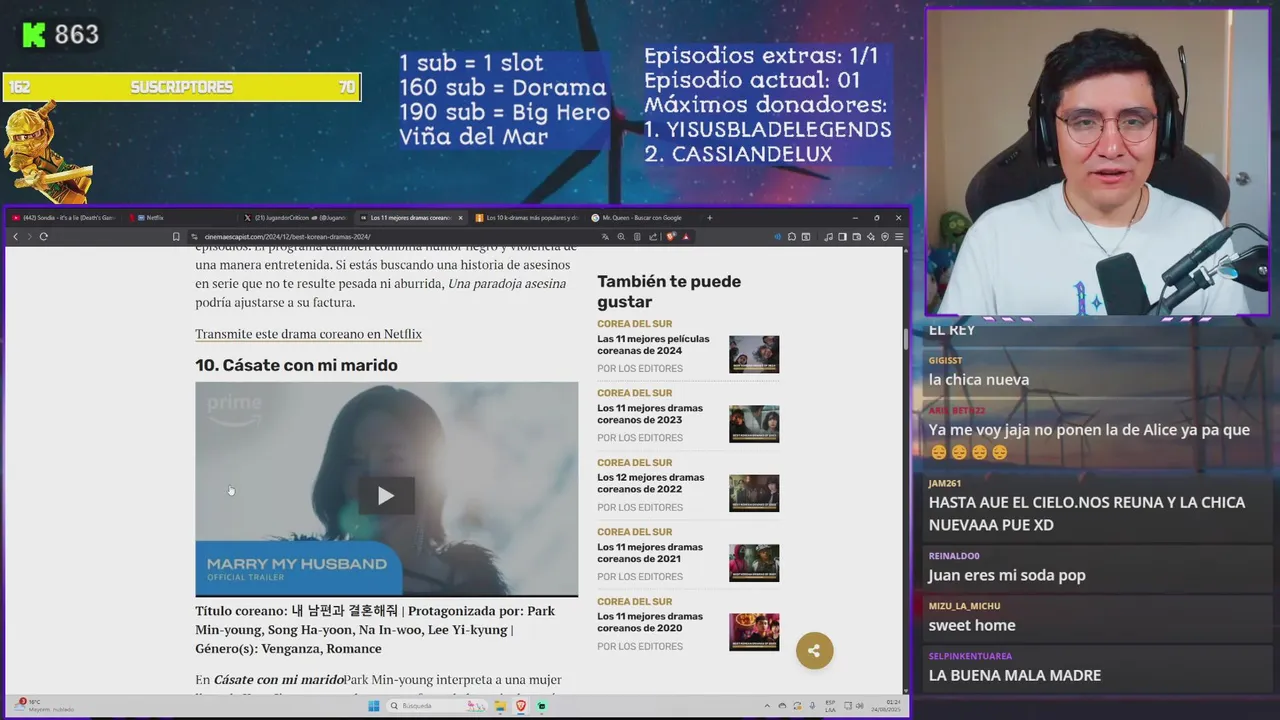The image size is (1280, 720).
Task: Reload the cinemaescapist page
Action: 43,237
